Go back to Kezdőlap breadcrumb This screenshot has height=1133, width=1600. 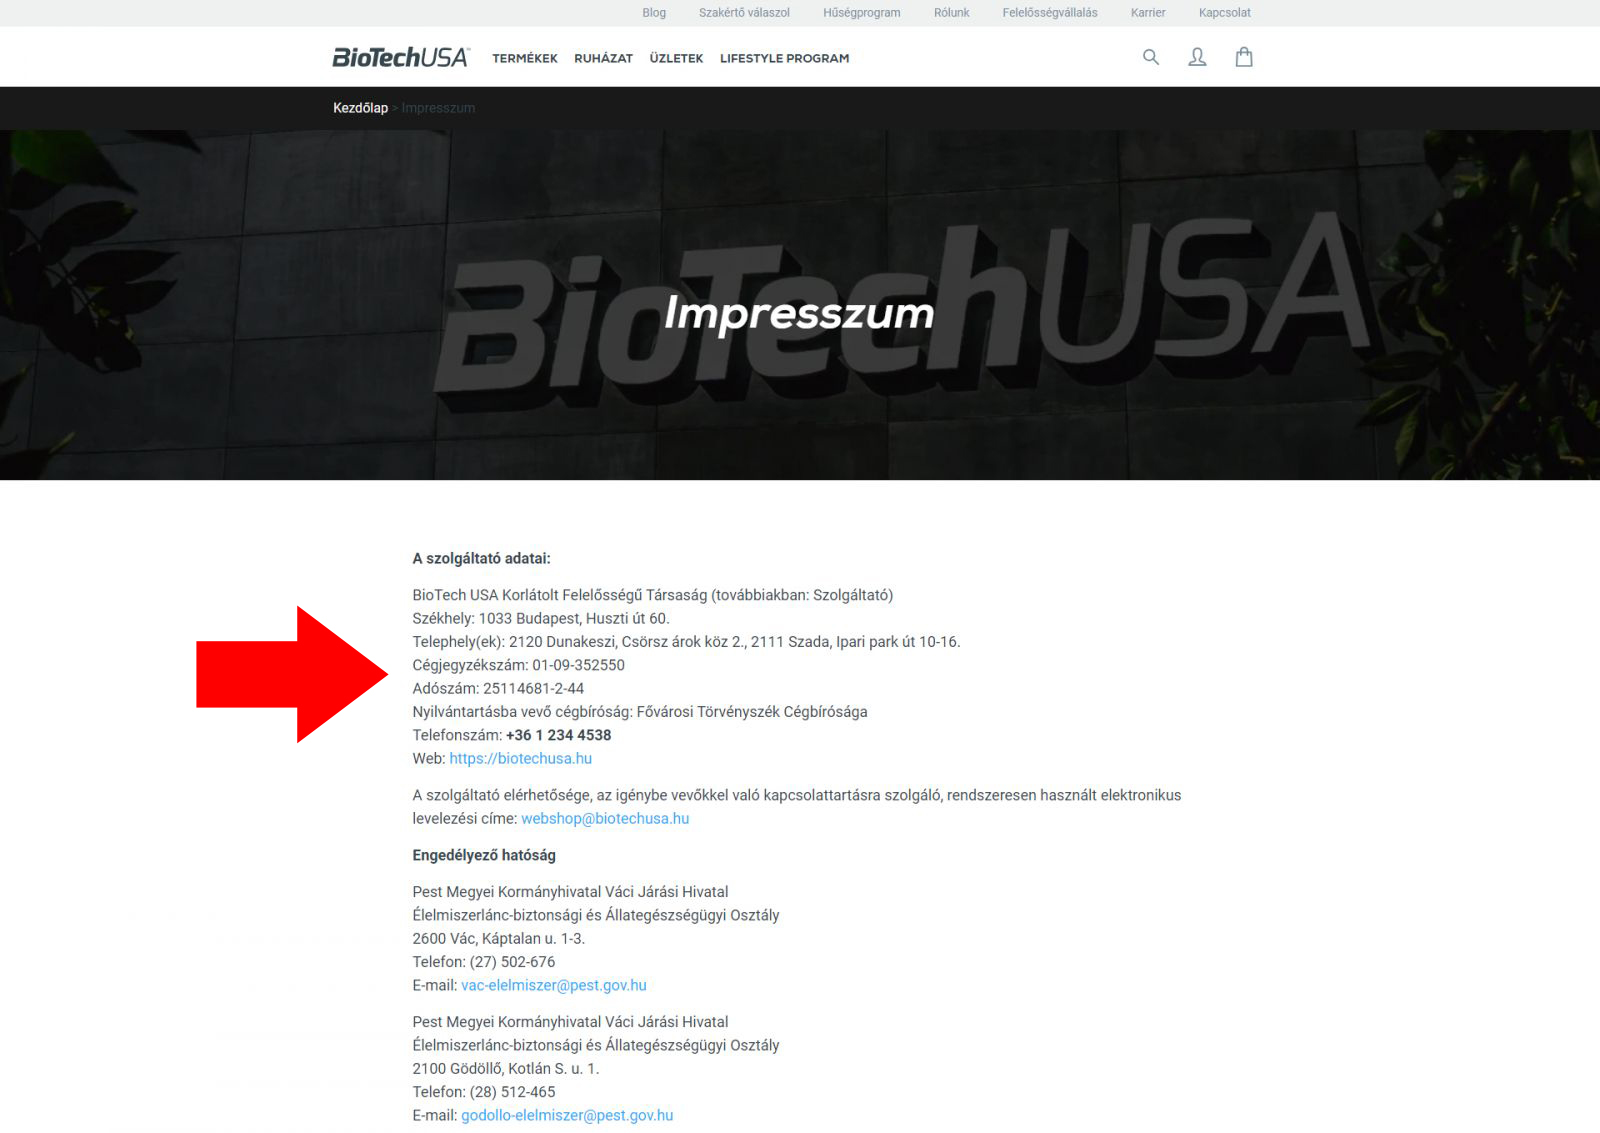point(360,108)
